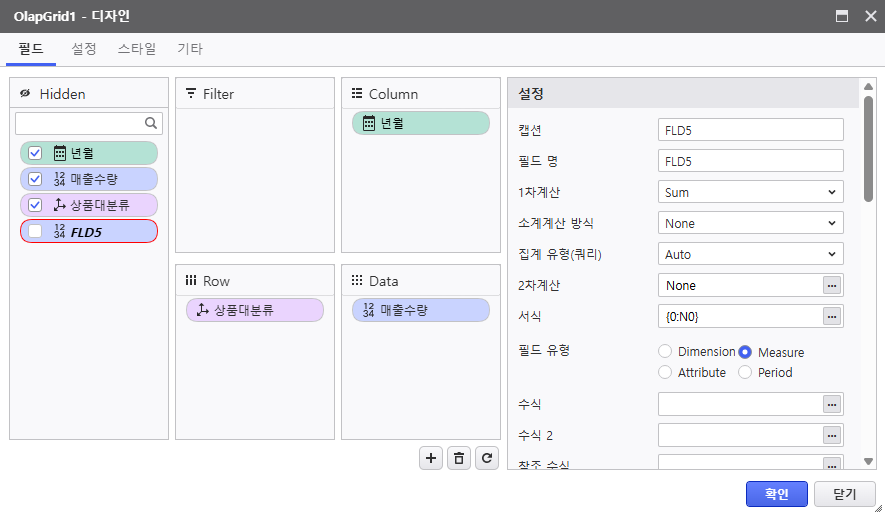Open the 집계 유형(쿼리) Auto dropdown

coord(750,254)
